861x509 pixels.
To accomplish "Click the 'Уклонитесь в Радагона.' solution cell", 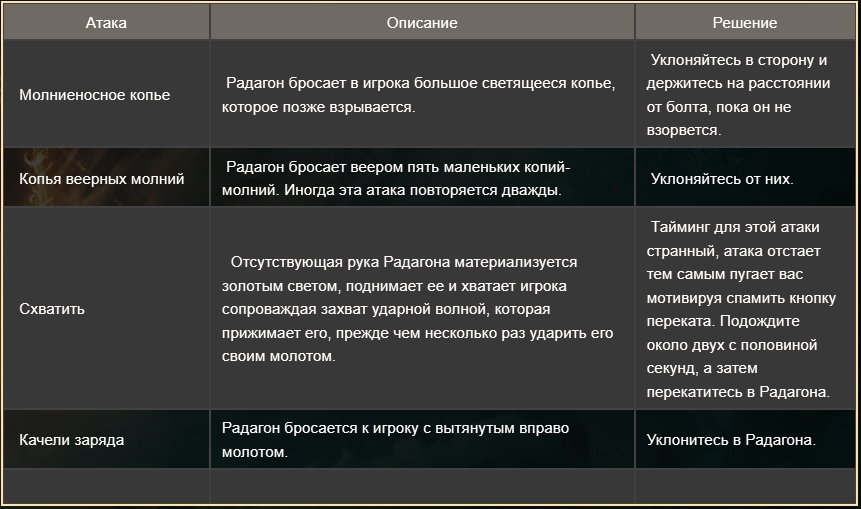I will 731,439.
